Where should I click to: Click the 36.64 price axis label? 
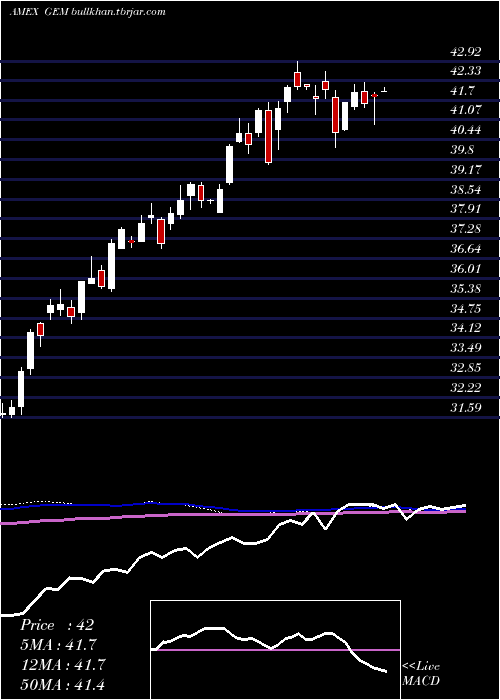466,249
